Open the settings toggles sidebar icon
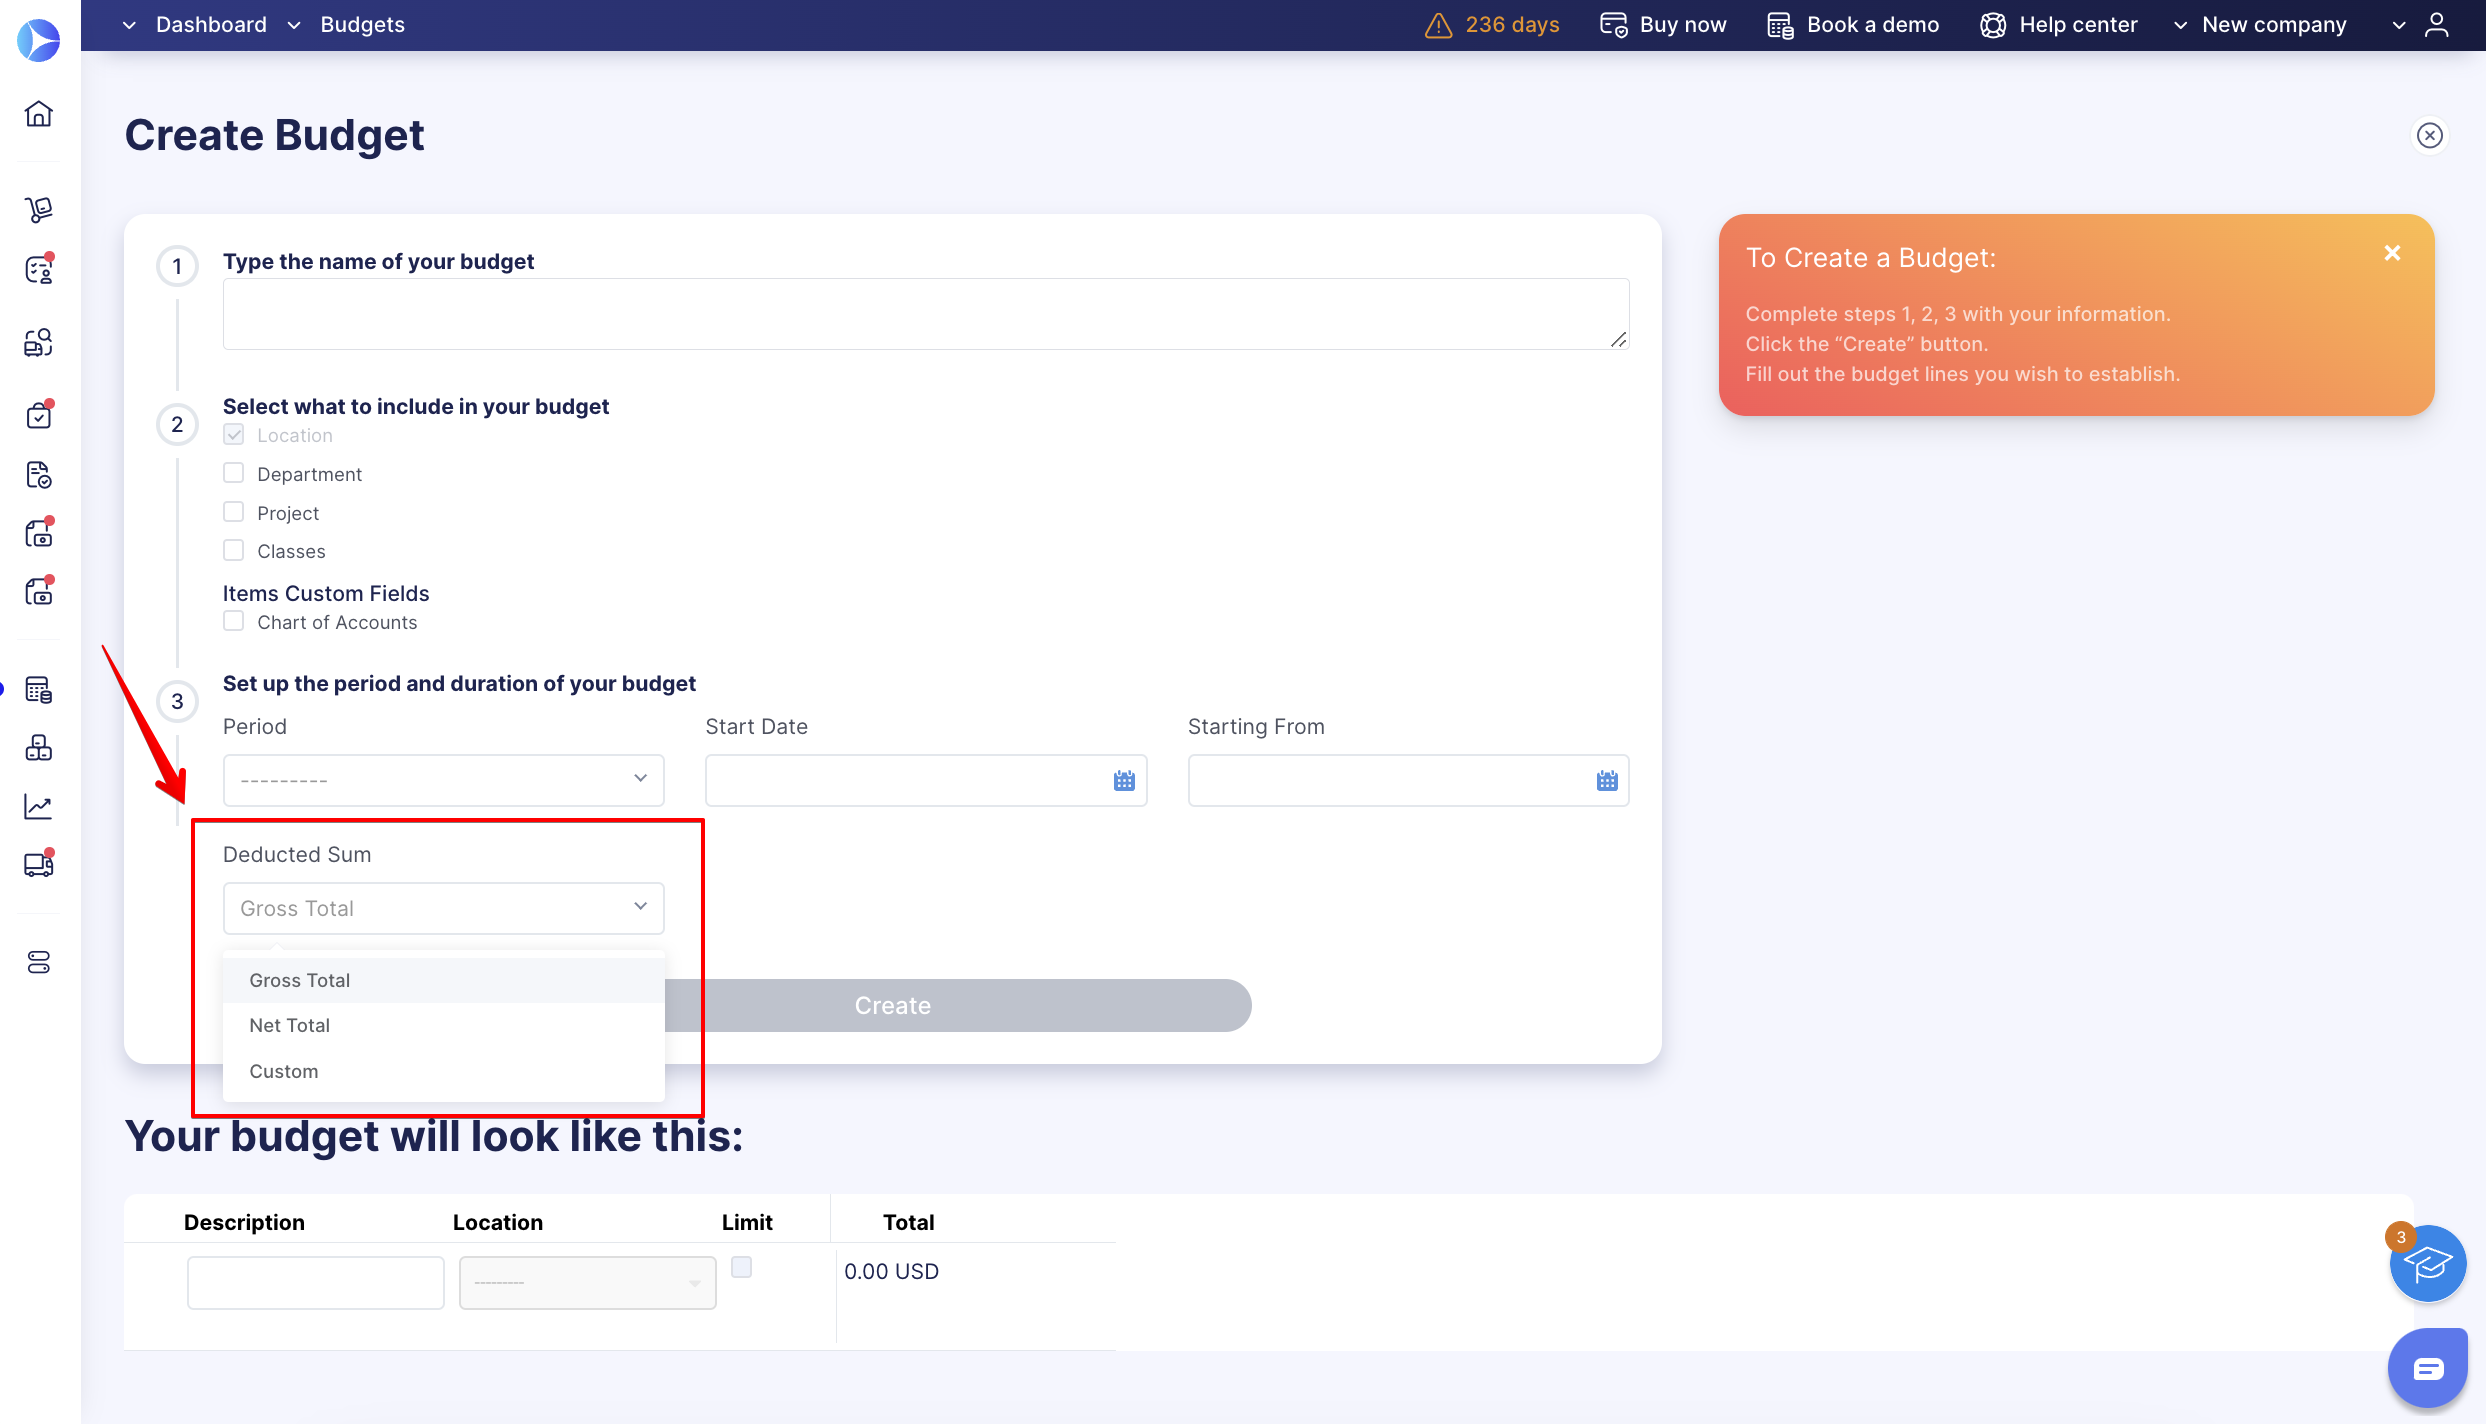This screenshot has height=1424, width=2486. click(39, 962)
